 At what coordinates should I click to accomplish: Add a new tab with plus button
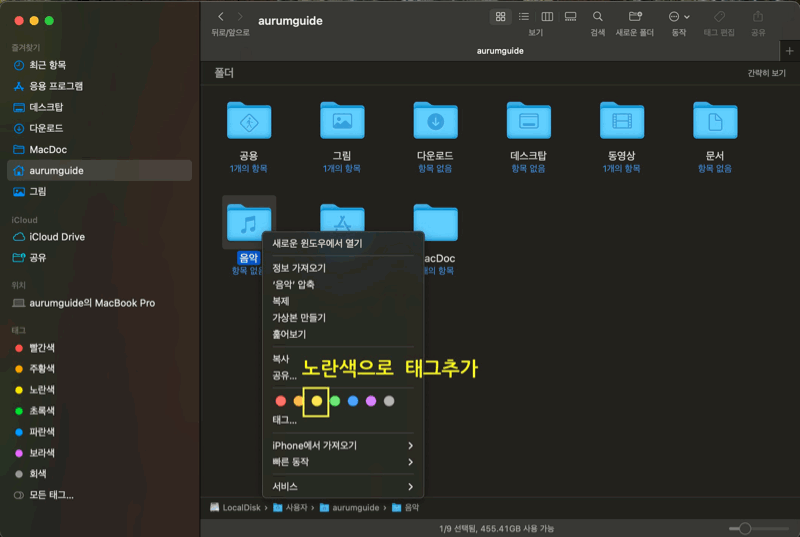[x=789, y=51]
